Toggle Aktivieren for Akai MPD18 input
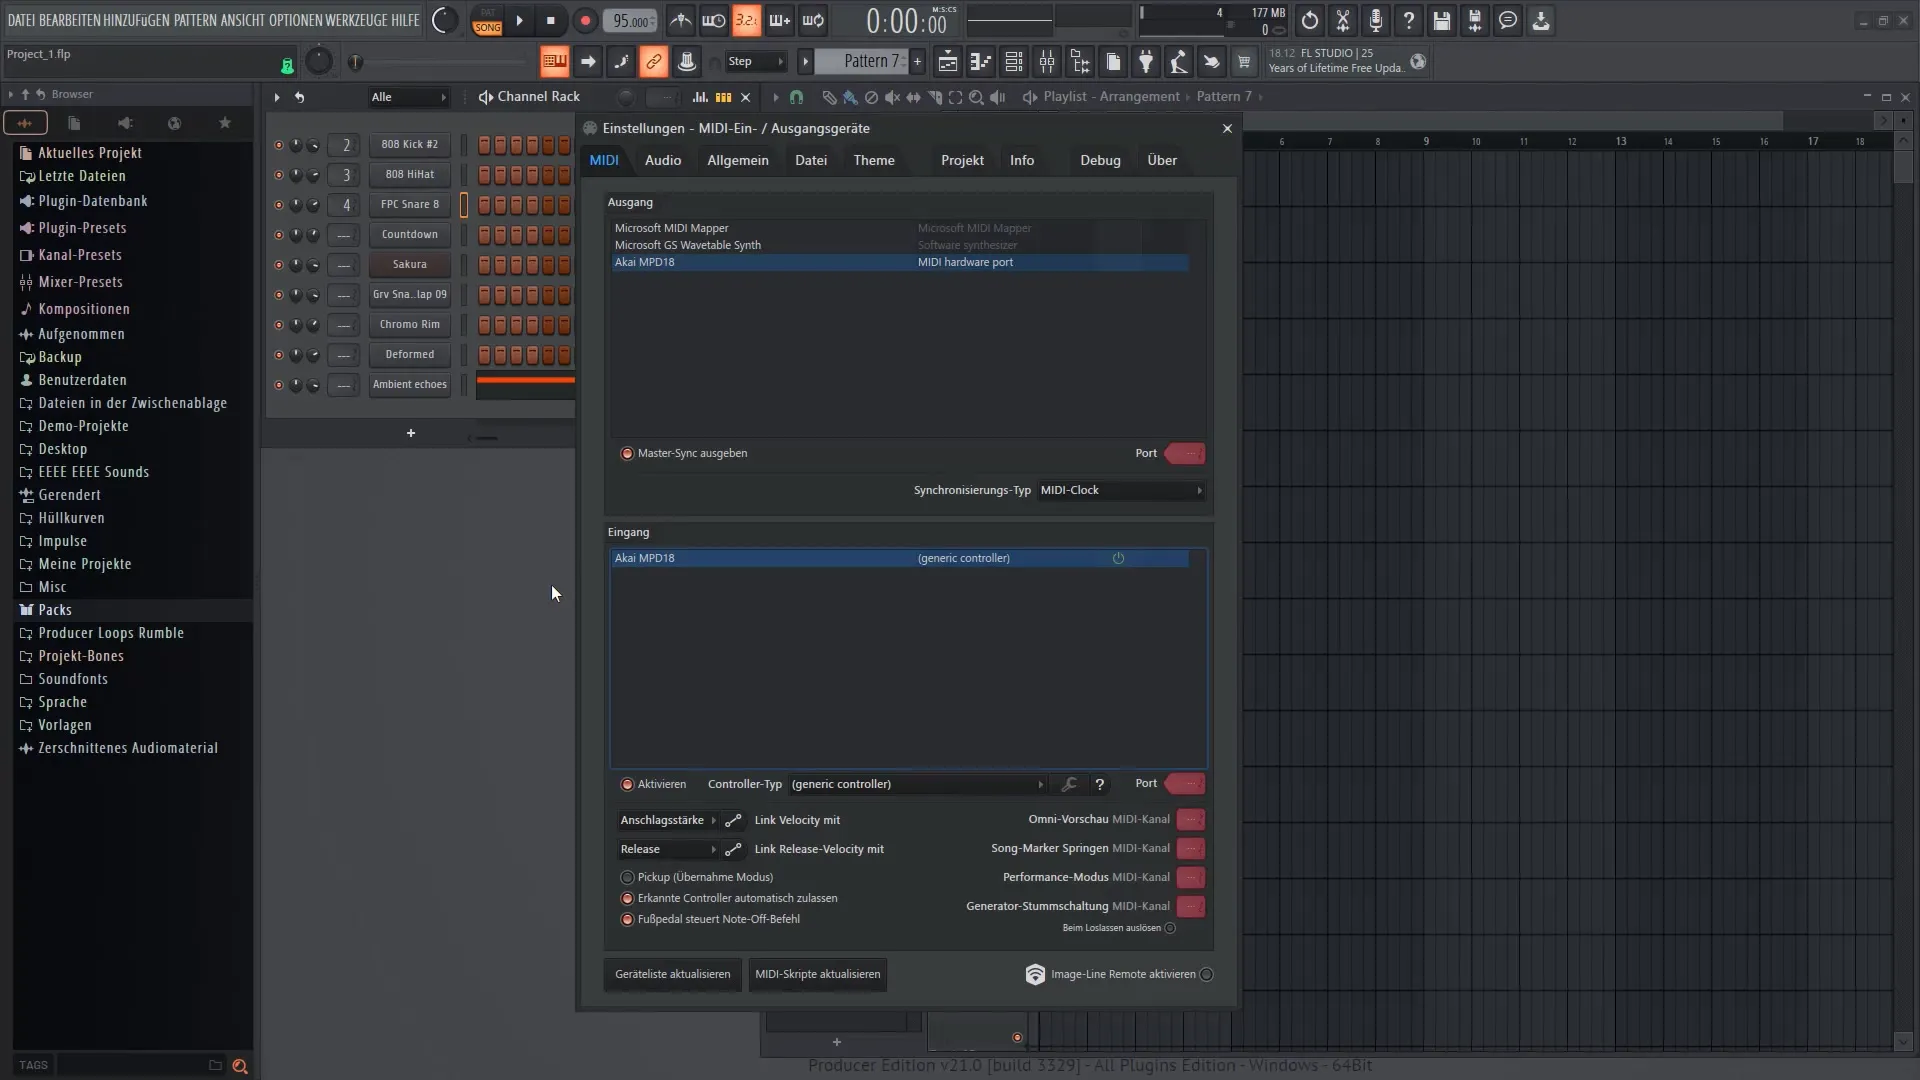1920x1080 pixels. pyautogui.click(x=628, y=783)
